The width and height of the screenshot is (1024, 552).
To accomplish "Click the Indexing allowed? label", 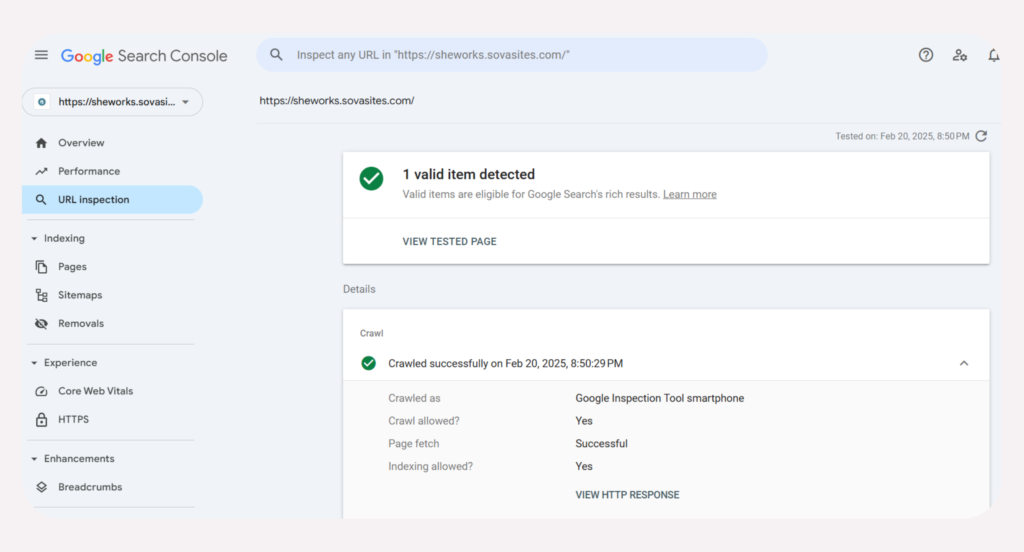I will point(430,466).
